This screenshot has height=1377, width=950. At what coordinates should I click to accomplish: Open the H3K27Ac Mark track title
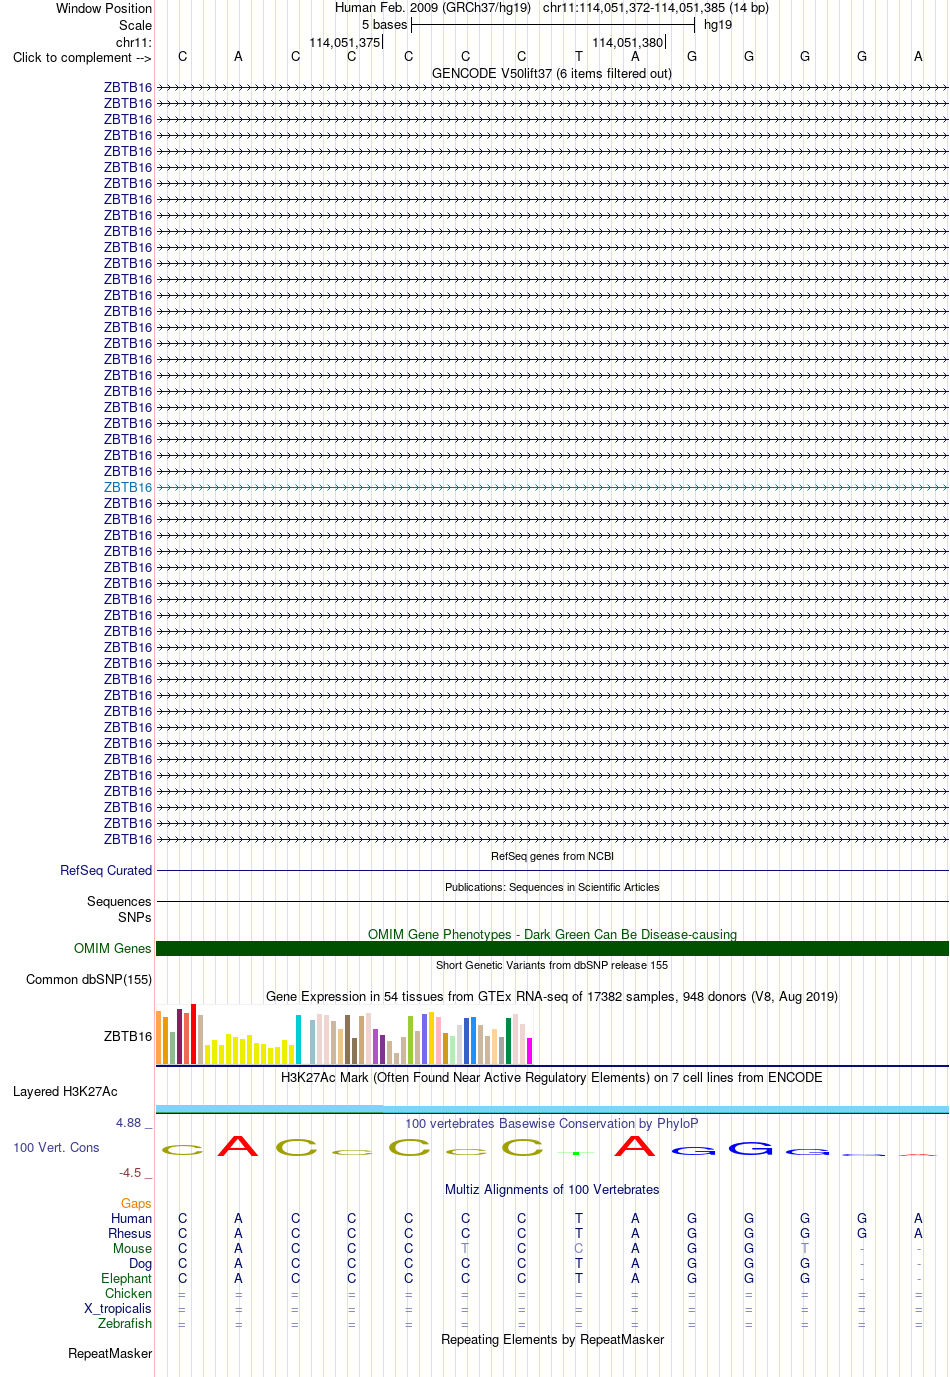[x=552, y=1078]
